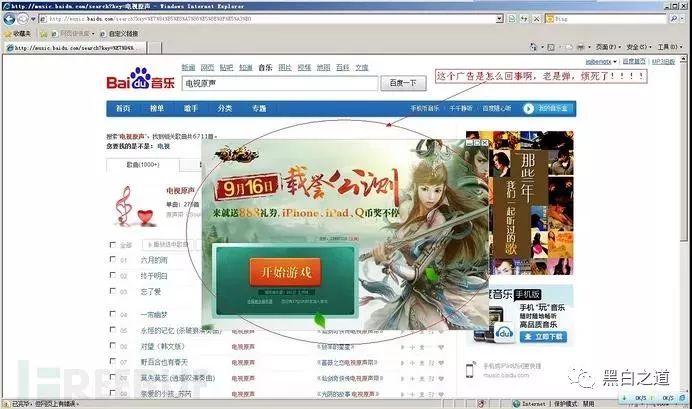Open the user account dropdown at top right
692x409 pixels.
[x=601, y=62]
